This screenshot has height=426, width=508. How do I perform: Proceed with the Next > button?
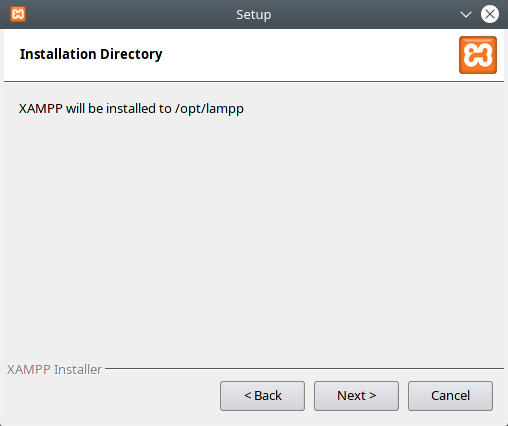click(356, 396)
